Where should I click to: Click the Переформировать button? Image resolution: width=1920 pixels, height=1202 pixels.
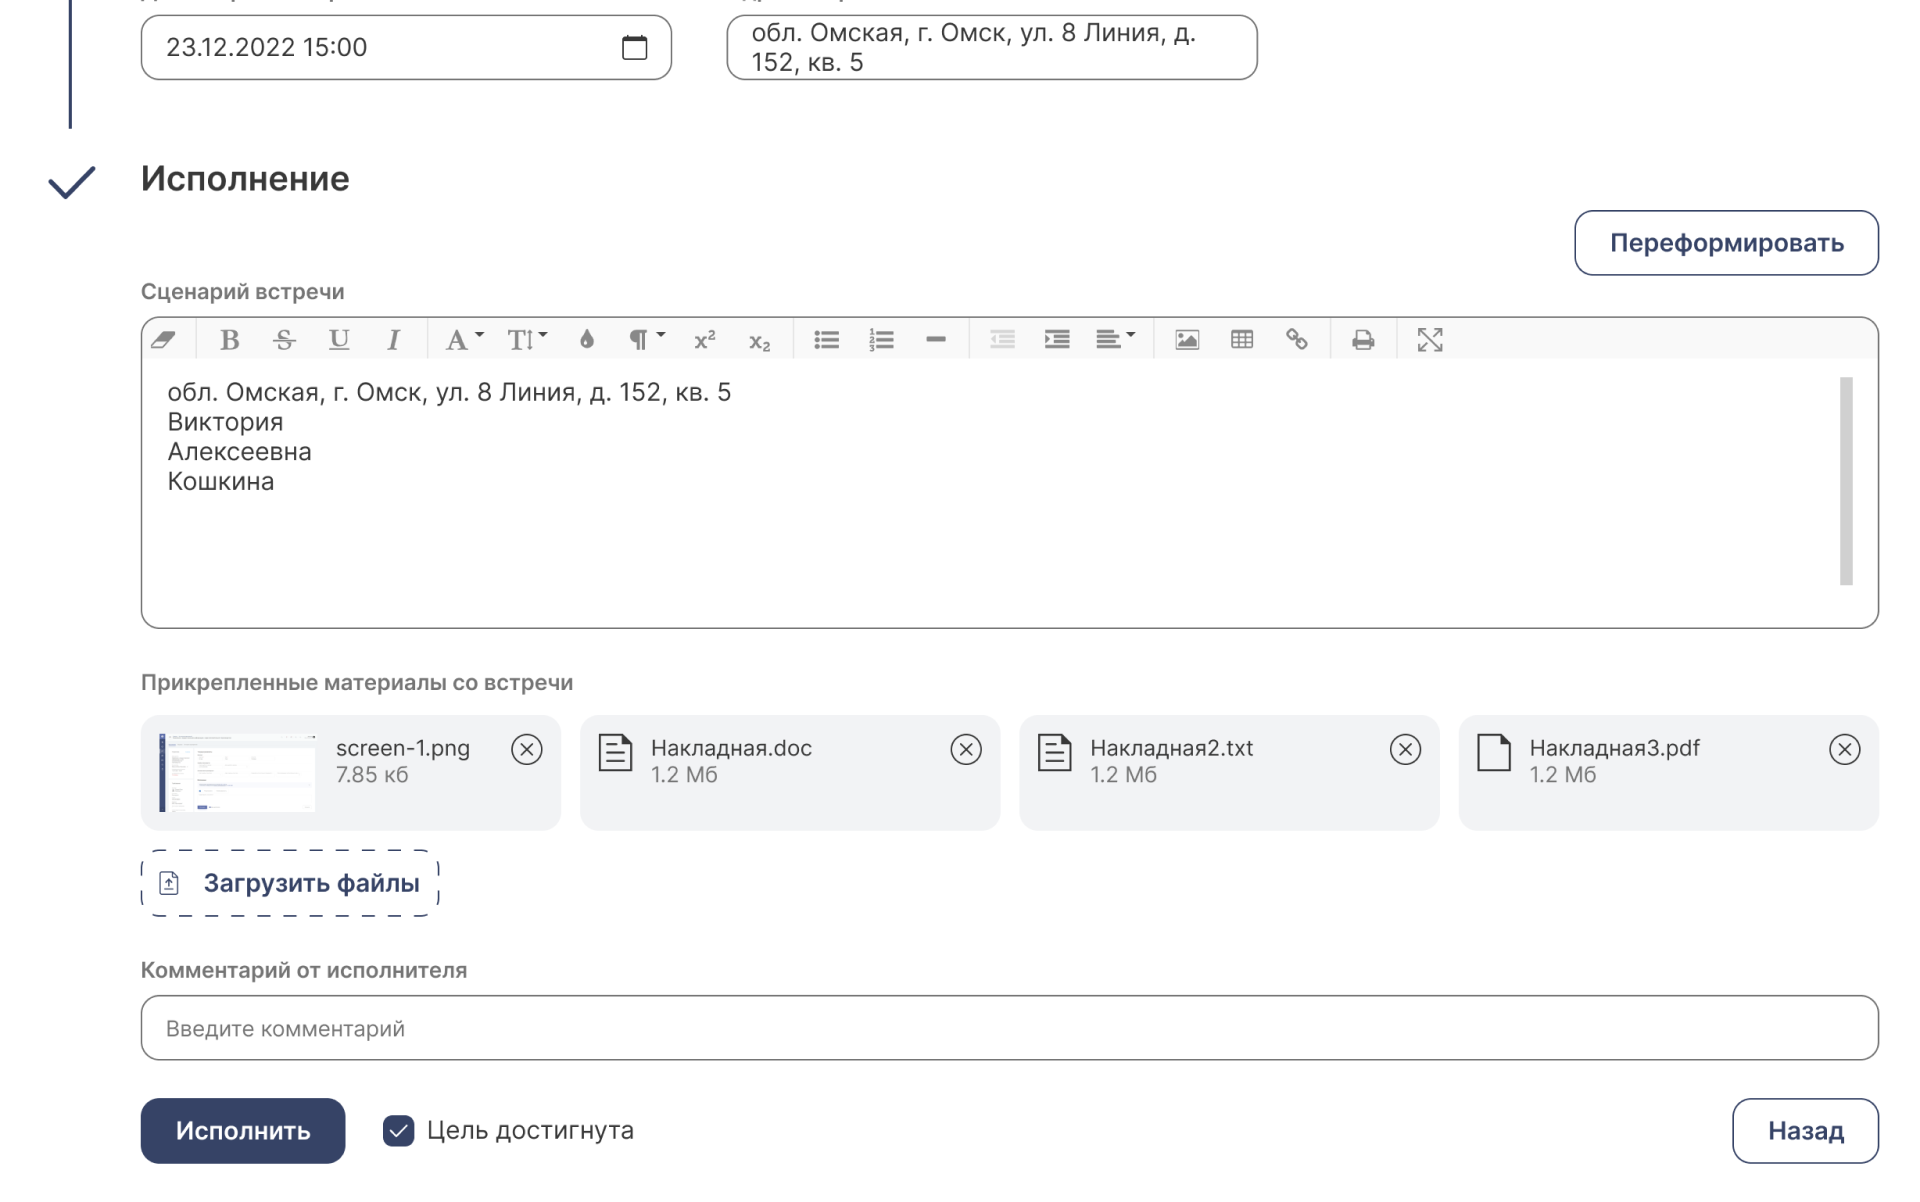click(1726, 243)
